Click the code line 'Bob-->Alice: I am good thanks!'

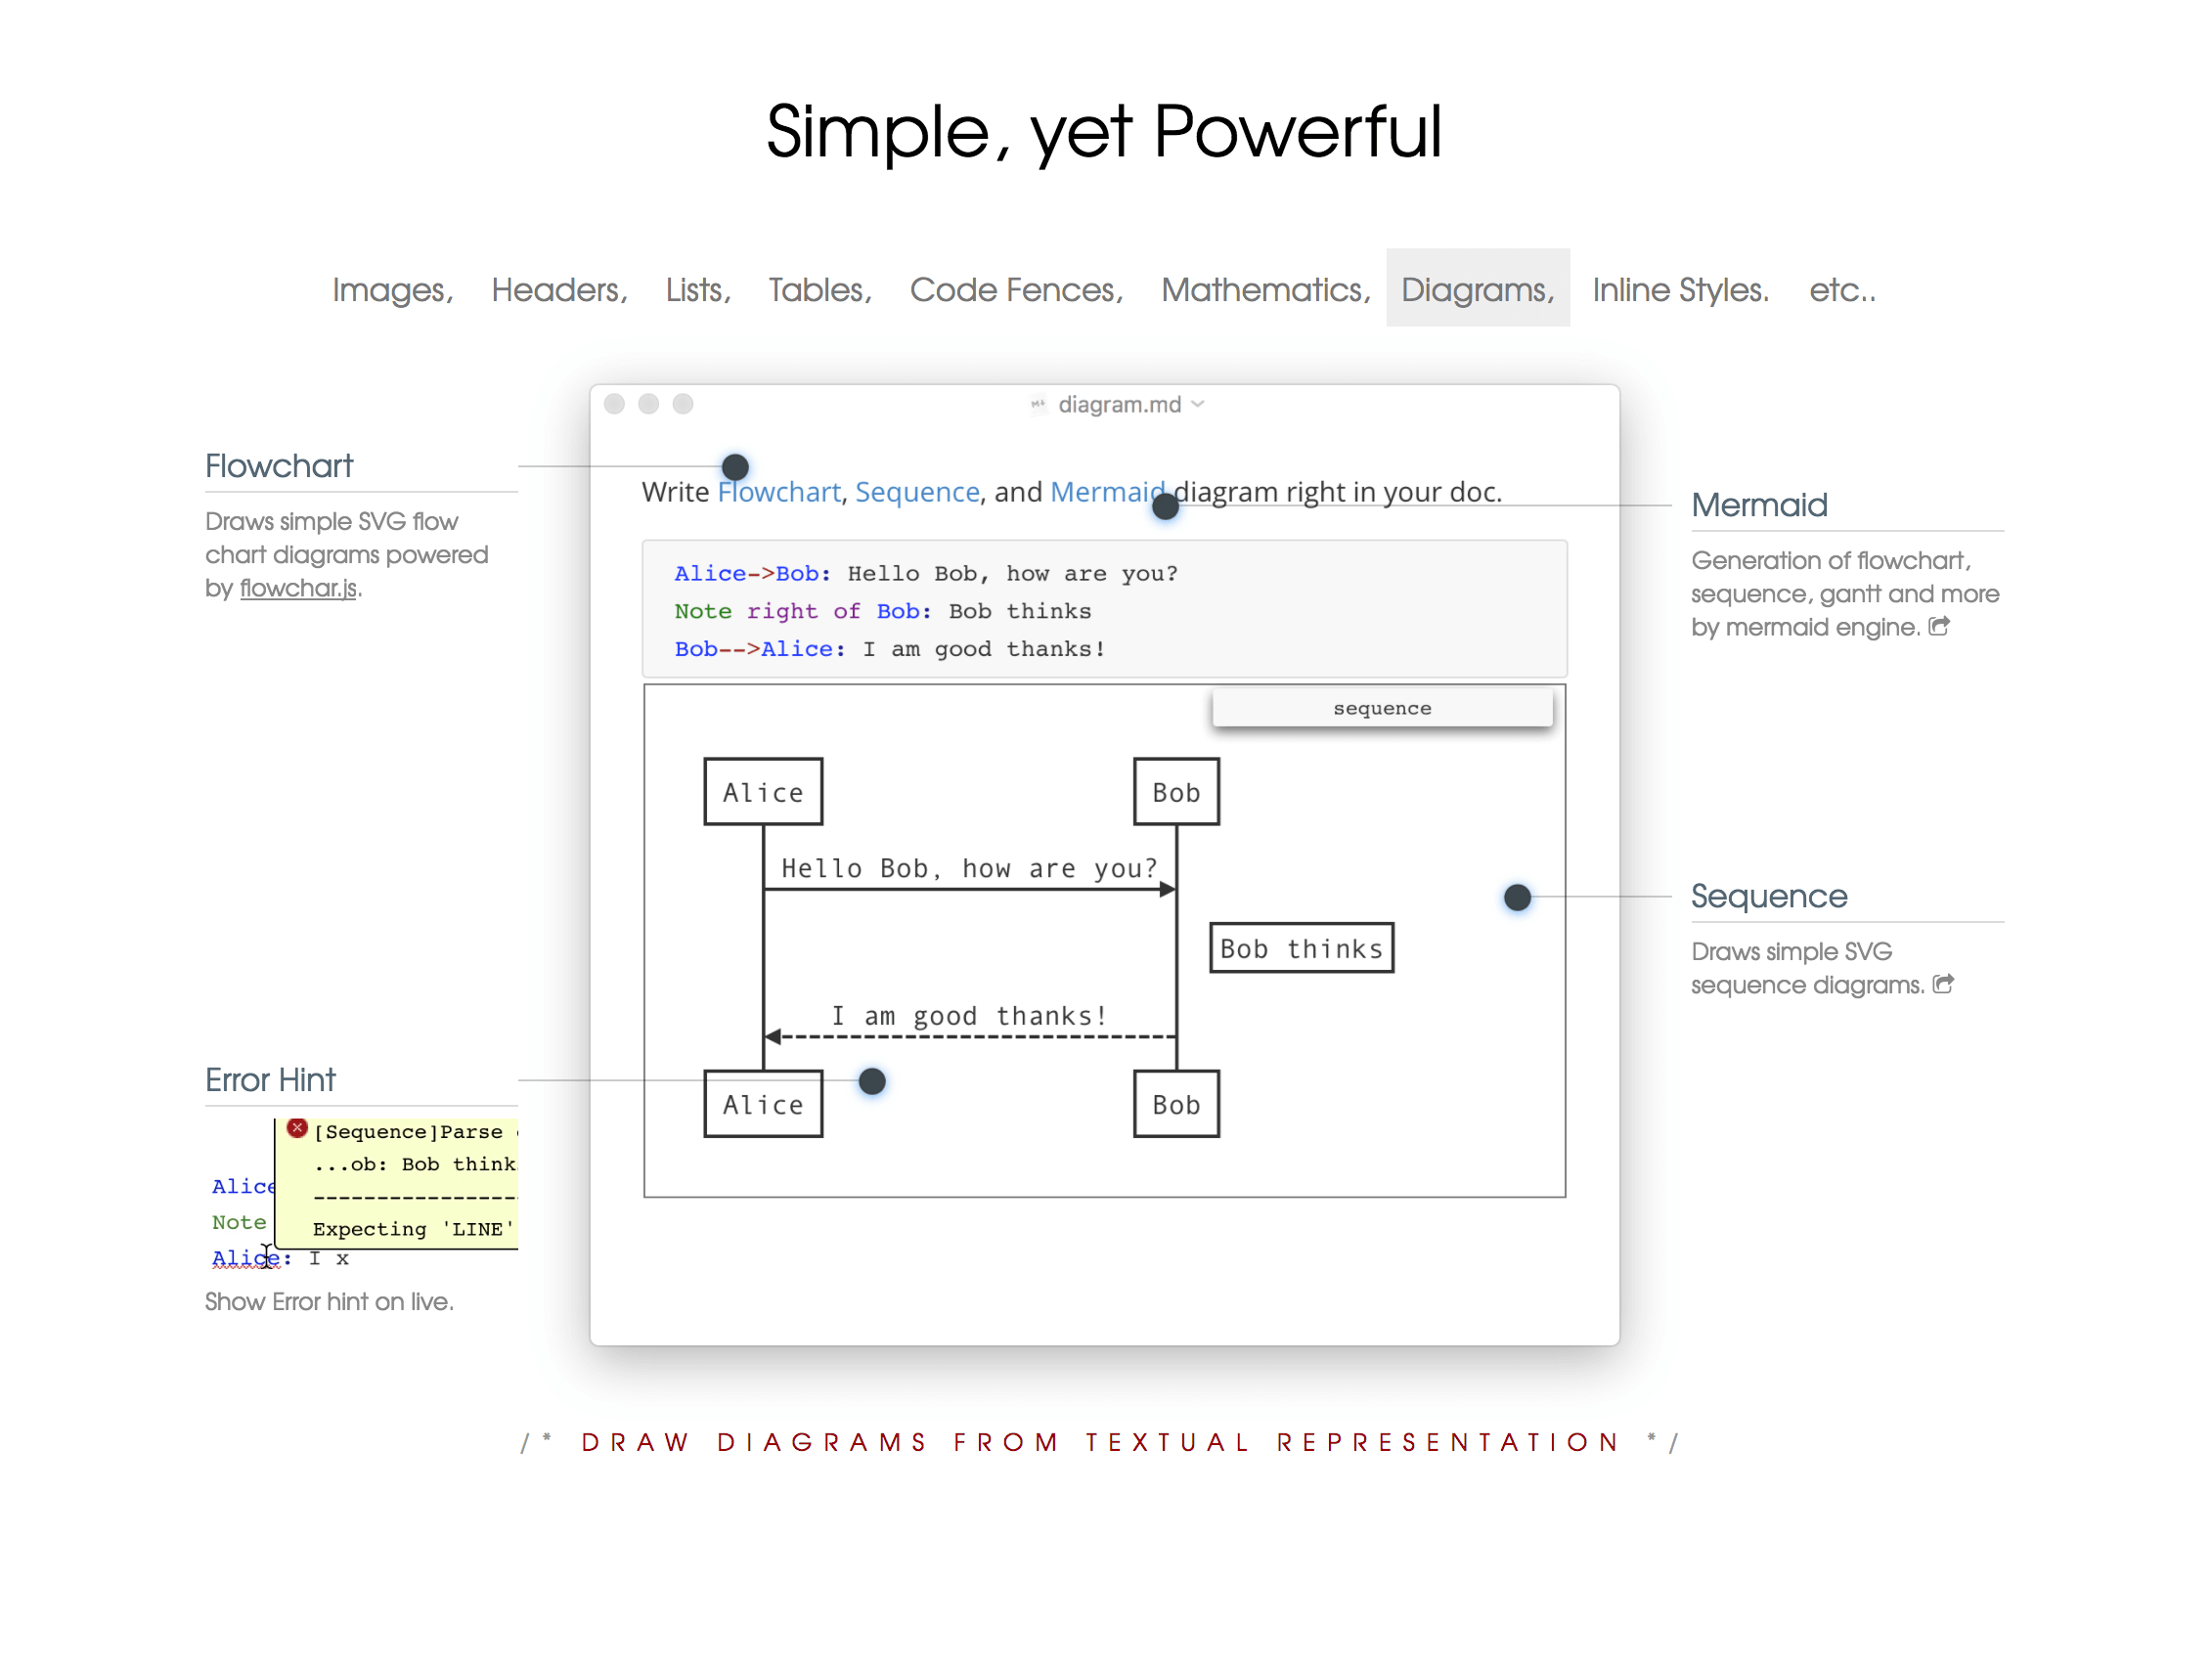[x=890, y=649]
